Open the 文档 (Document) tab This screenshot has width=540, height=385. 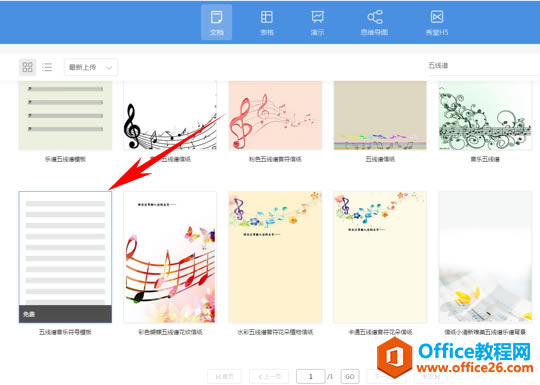click(216, 22)
